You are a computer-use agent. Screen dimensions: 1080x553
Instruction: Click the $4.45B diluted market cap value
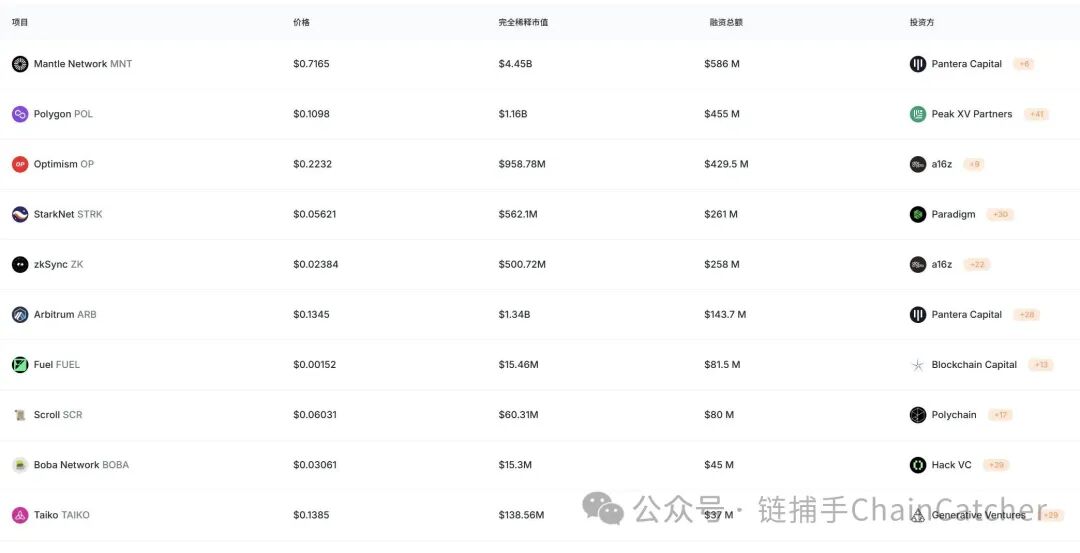click(515, 64)
